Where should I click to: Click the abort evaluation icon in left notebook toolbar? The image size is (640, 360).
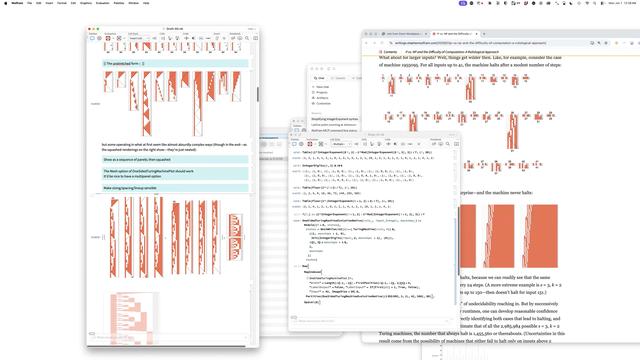tap(119, 38)
